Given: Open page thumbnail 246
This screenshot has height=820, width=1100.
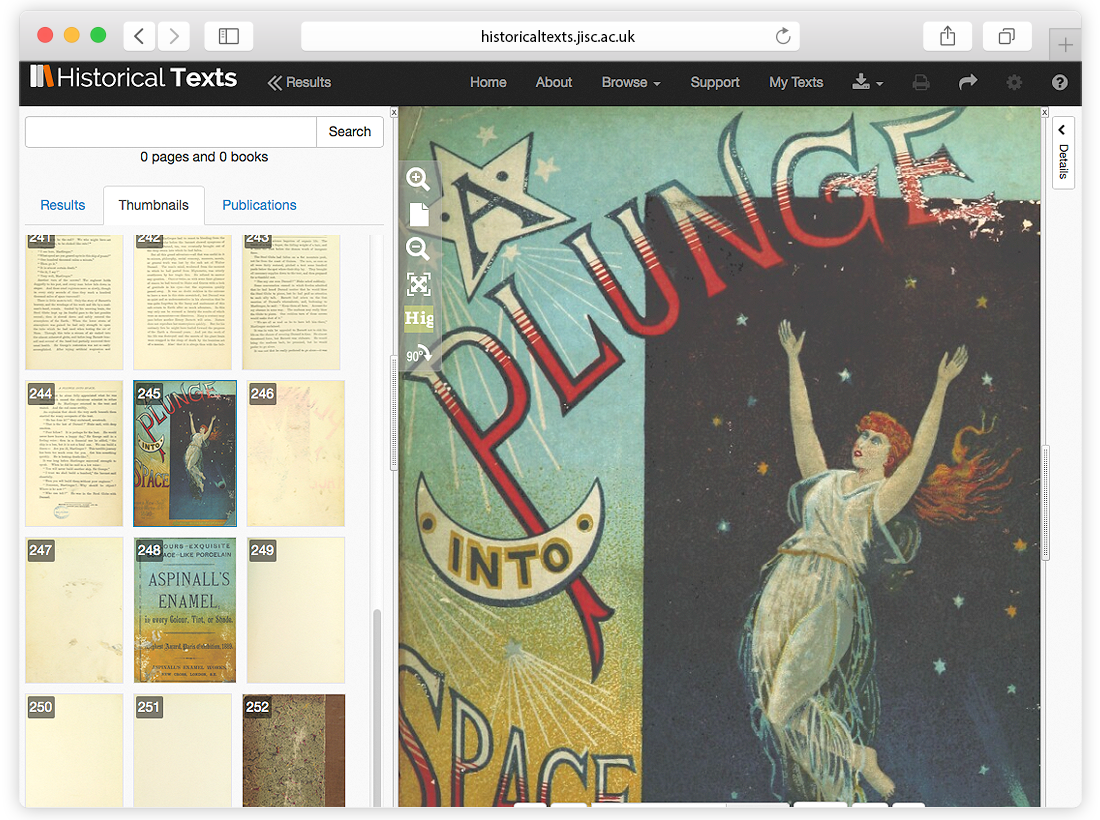Looking at the screenshot, I should tap(295, 454).
